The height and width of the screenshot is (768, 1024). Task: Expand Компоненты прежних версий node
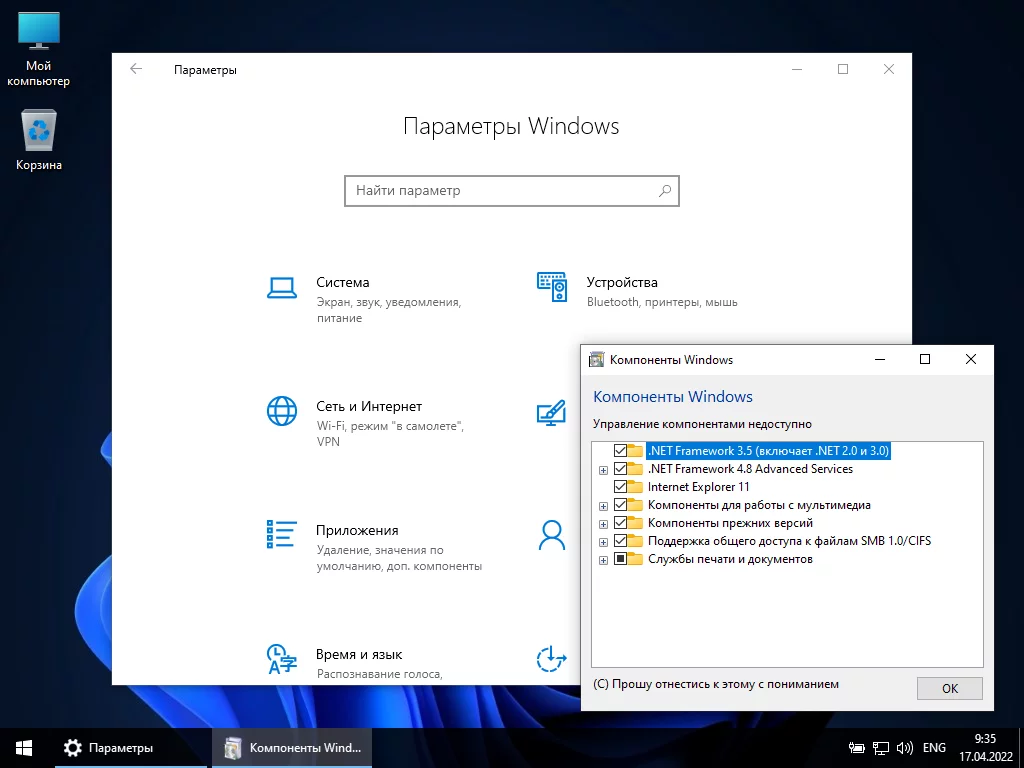click(x=603, y=524)
